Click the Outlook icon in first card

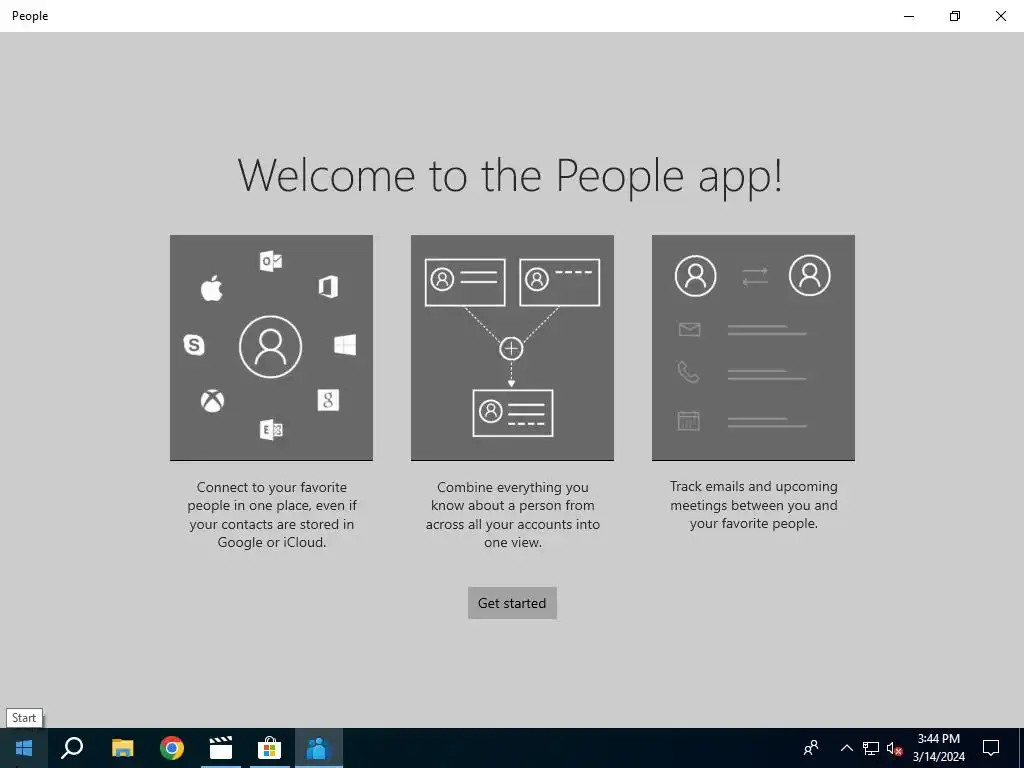coord(271,261)
